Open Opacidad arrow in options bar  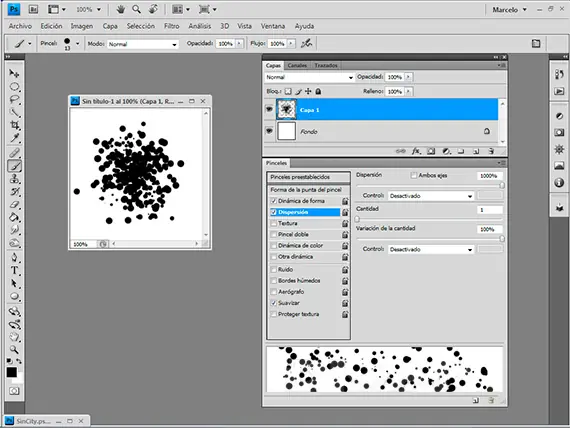tap(239, 44)
